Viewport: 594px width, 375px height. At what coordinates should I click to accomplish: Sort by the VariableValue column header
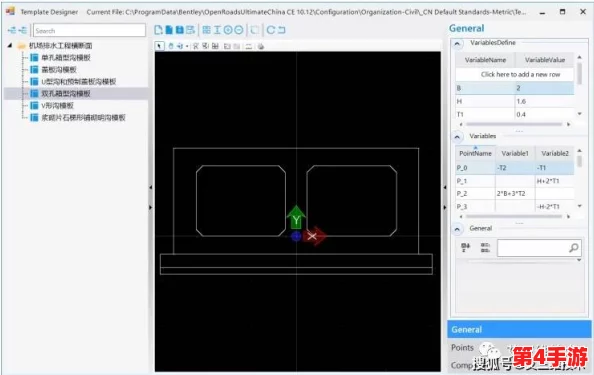click(x=544, y=60)
